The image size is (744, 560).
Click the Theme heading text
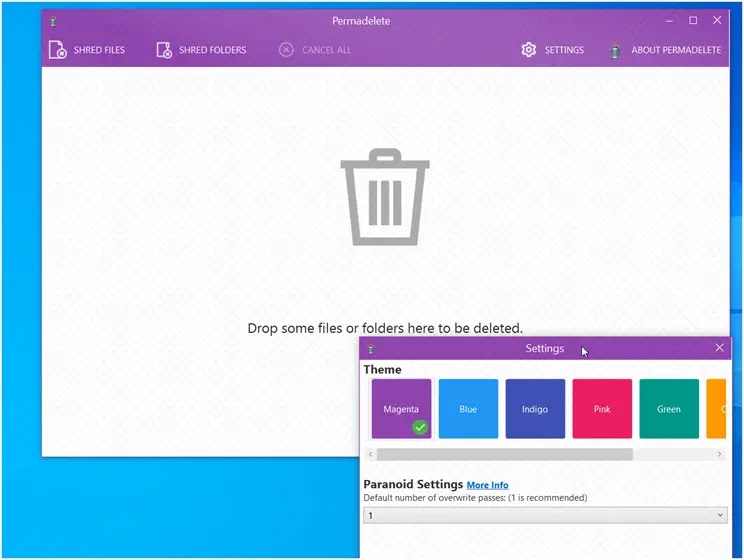(x=382, y=370)
